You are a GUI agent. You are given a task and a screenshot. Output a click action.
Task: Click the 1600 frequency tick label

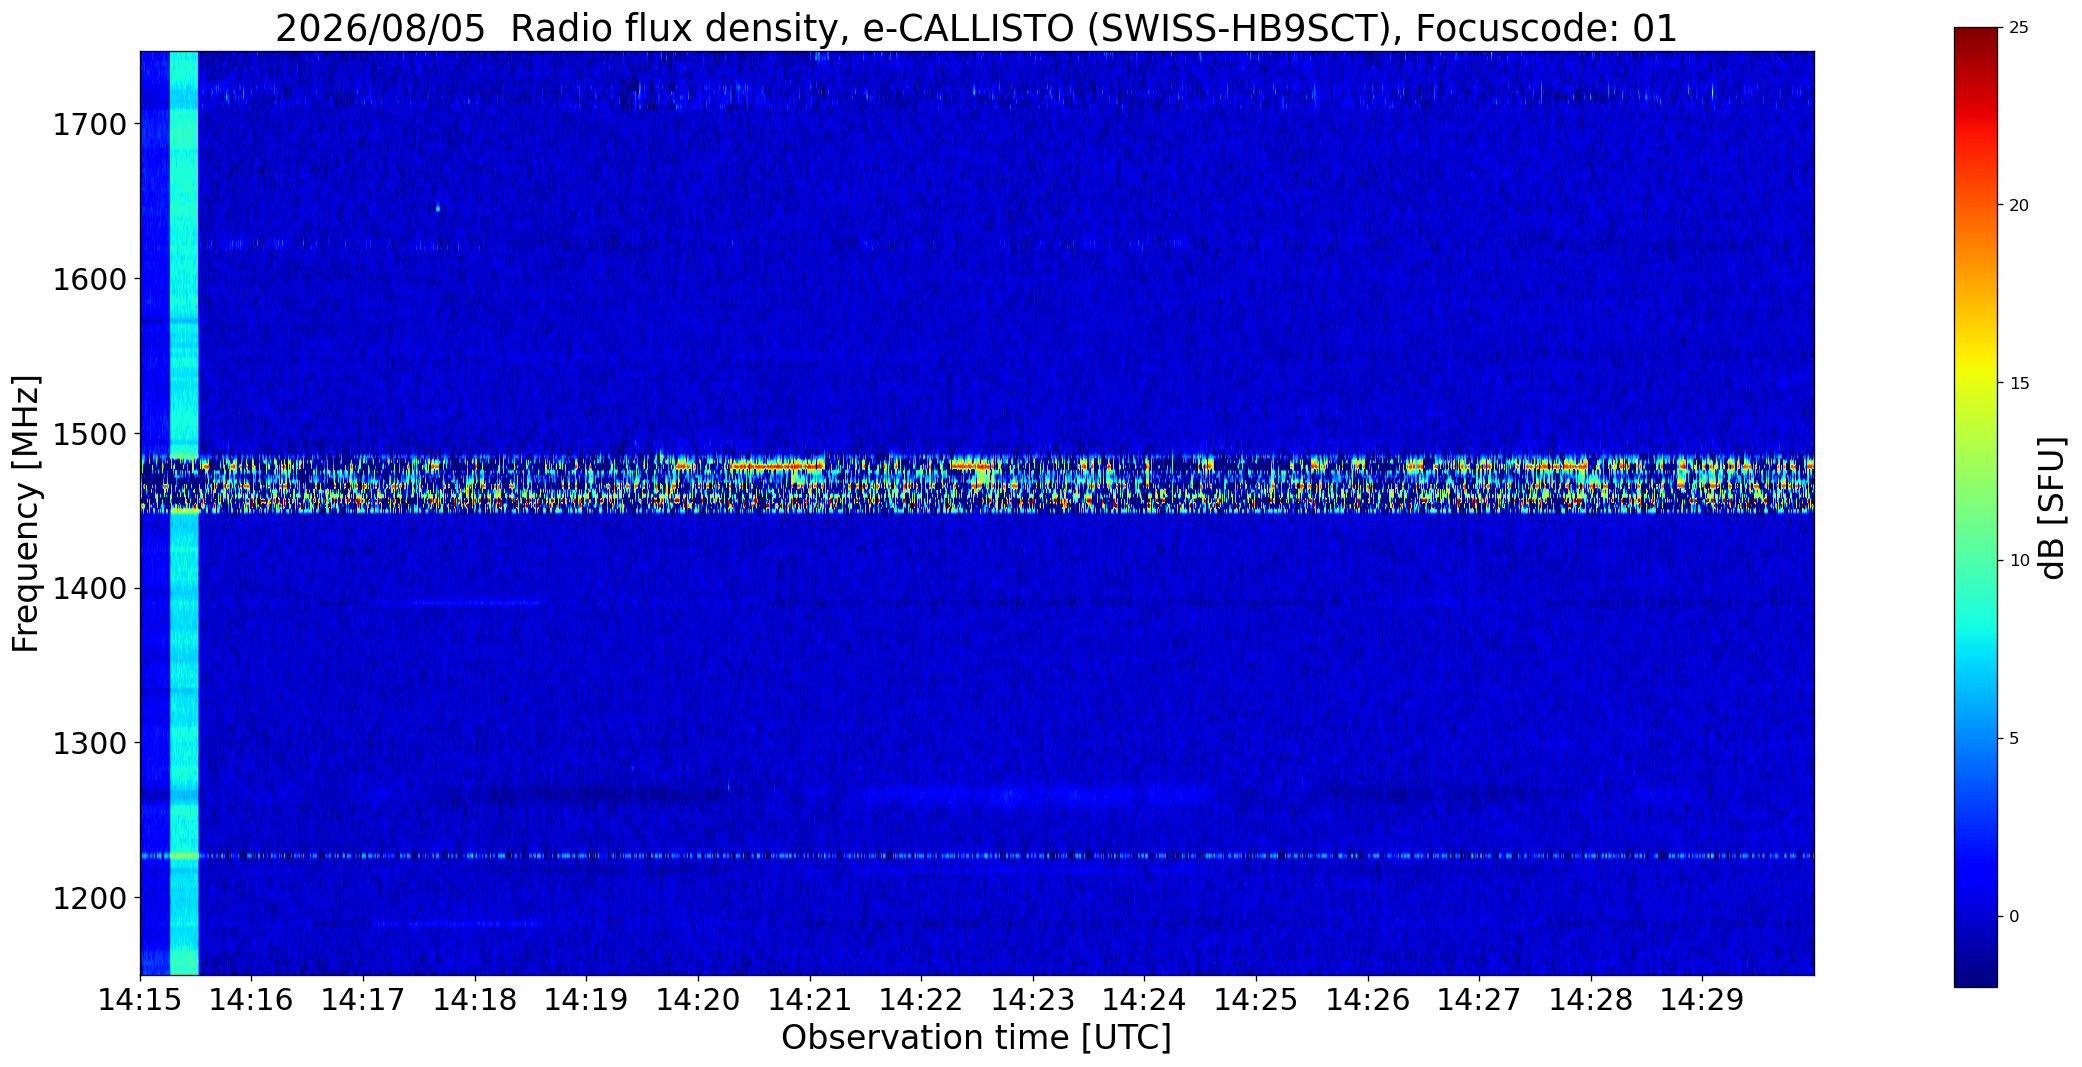click(x=89, y=279)
